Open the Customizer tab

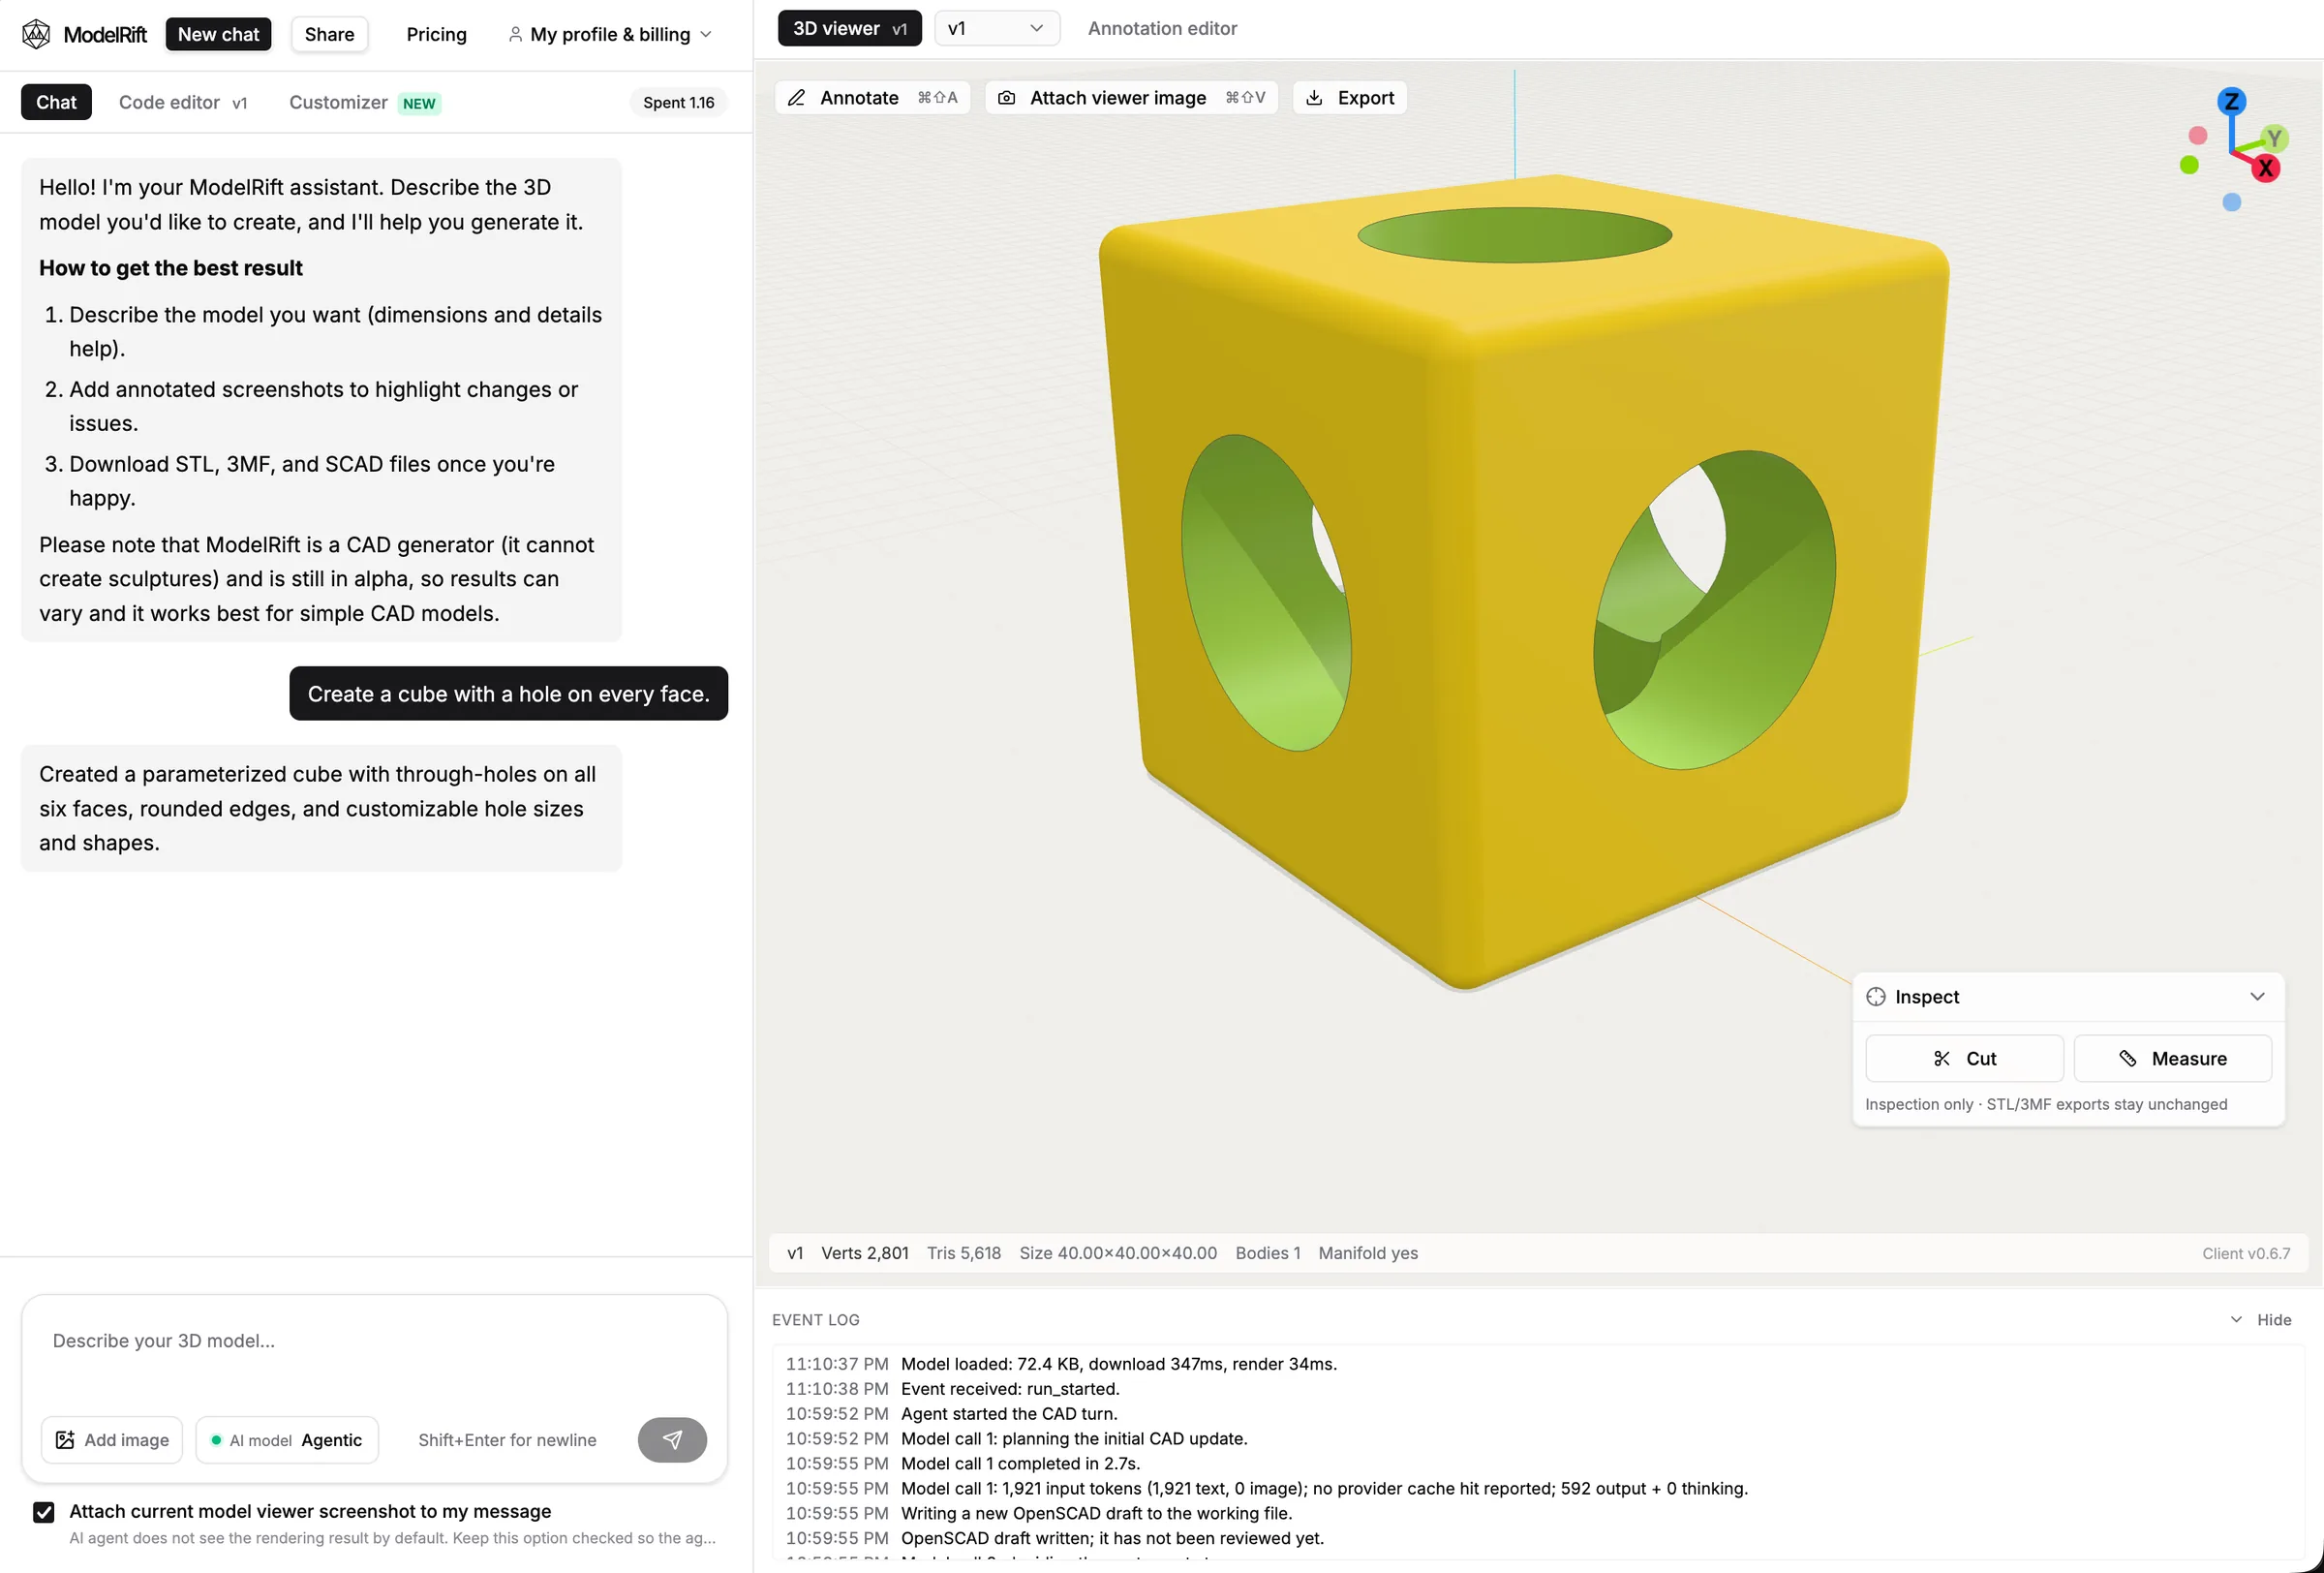[365, 102]
